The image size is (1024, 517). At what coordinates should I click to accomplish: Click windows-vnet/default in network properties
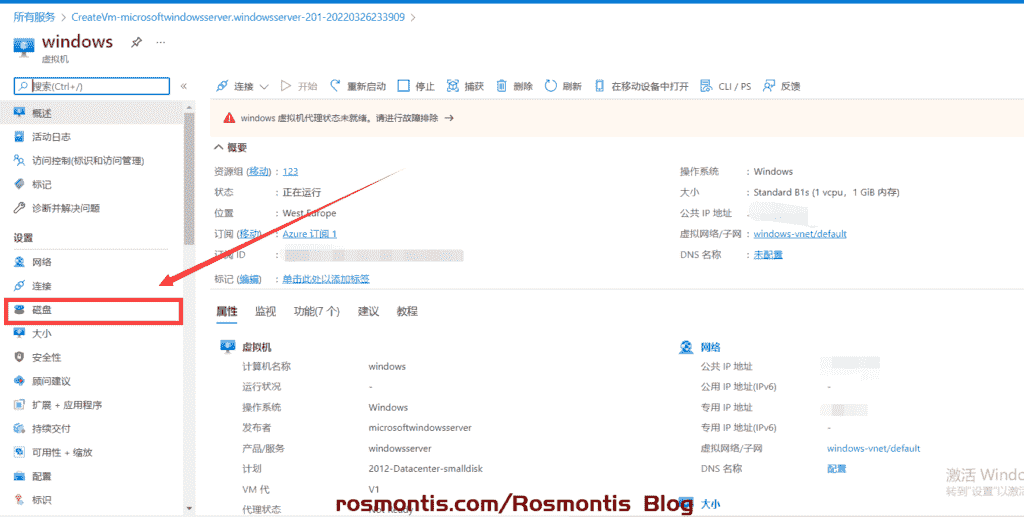873,448
